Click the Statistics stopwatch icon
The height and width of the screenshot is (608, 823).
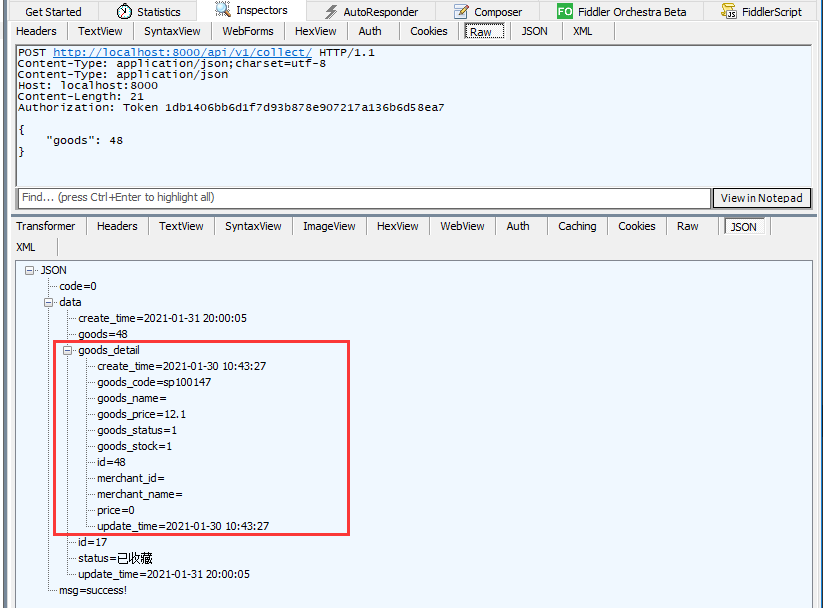[124, 11]
